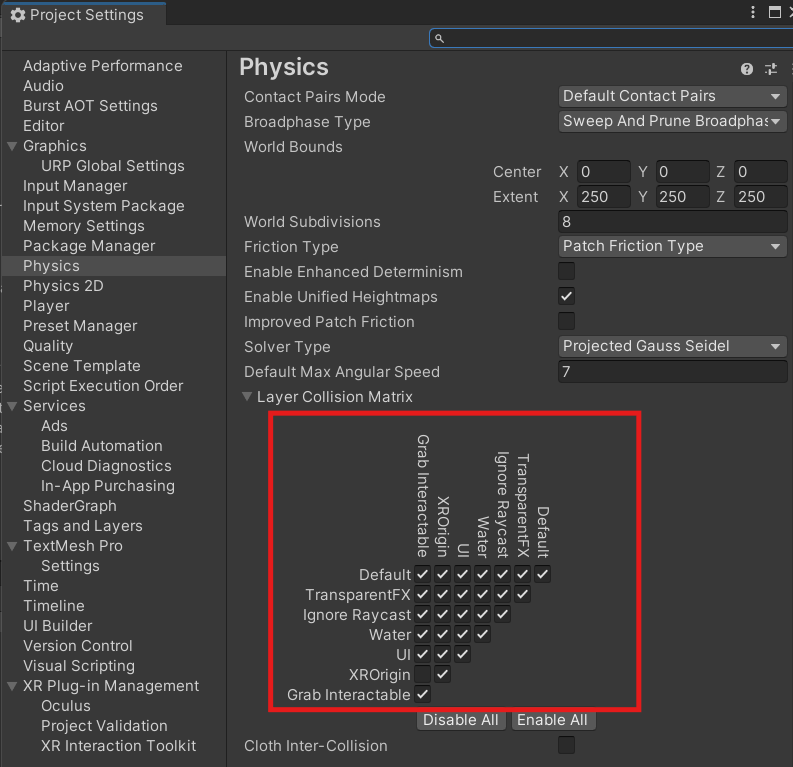Screen dimensions: 793x767
Task: Click World Bounds Extent Z field
Action: pos(761,197)
